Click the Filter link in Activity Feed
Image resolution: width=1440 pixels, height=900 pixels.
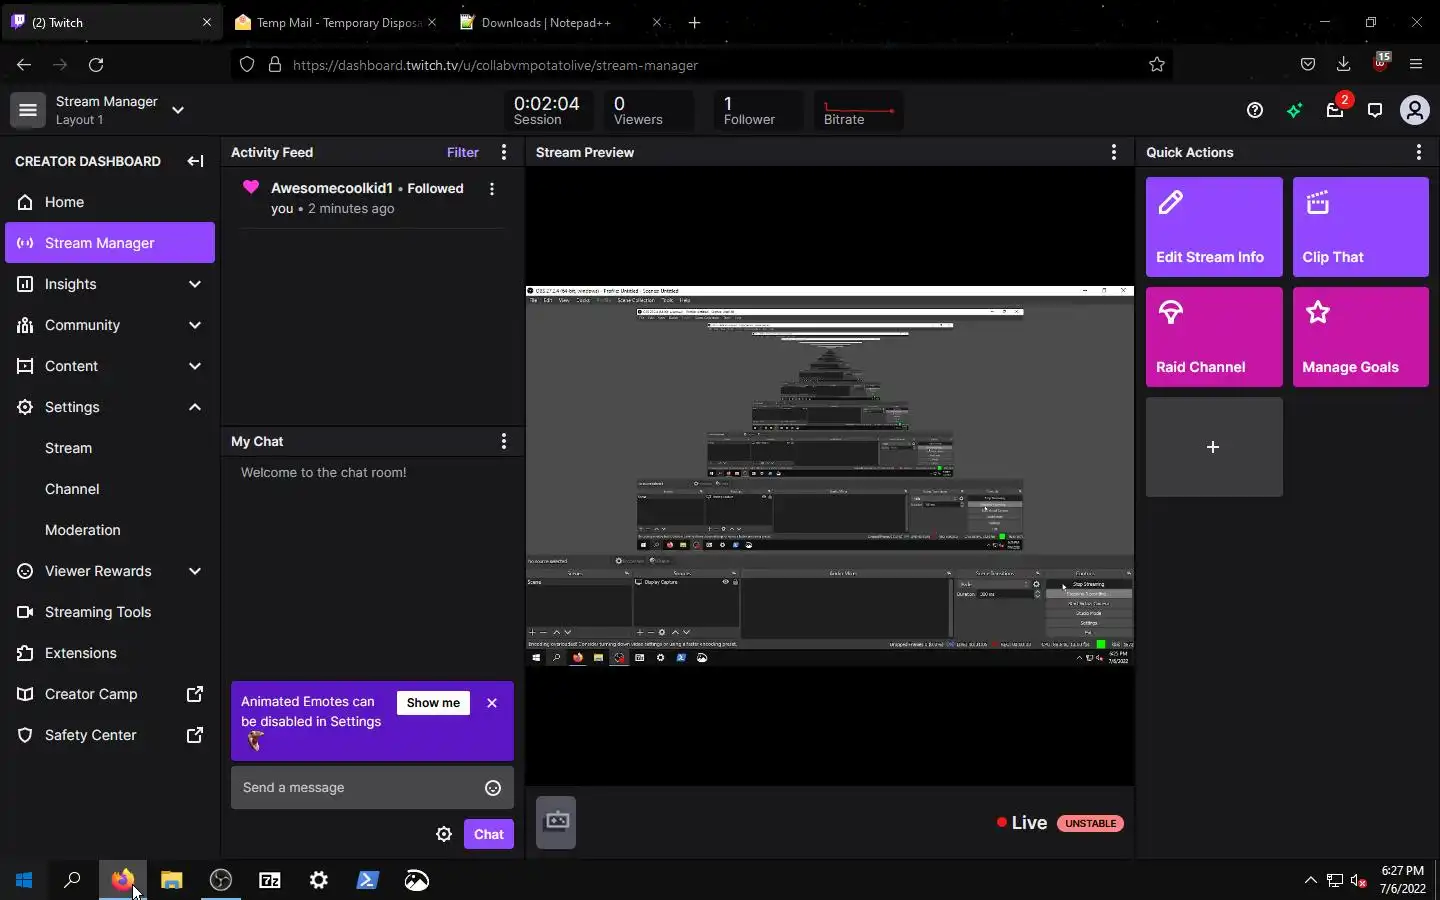point(463,152)
